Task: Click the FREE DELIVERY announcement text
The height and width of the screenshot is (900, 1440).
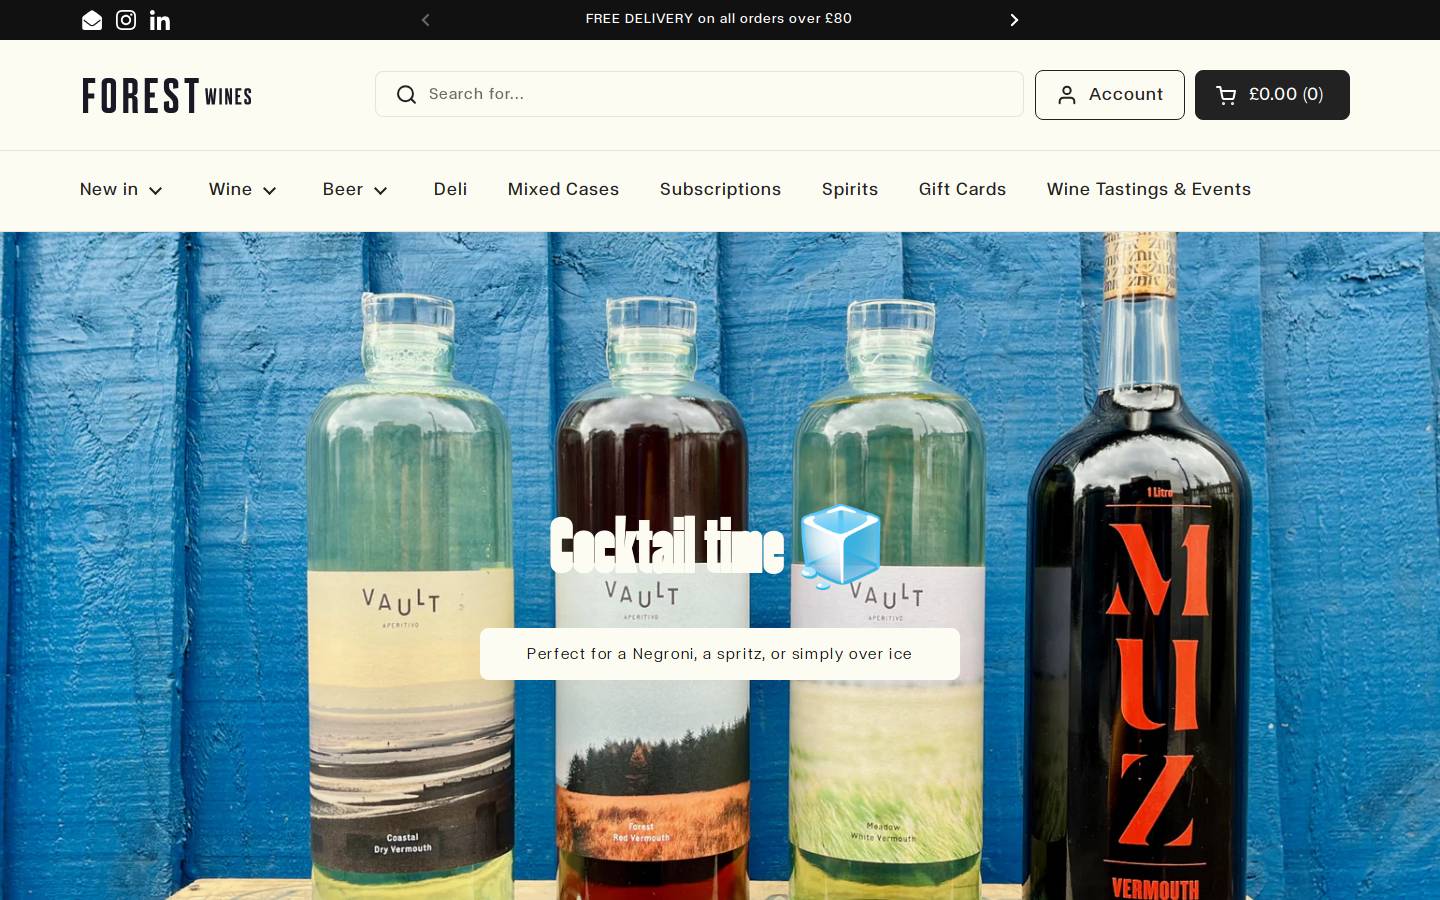Action: click(719, 19)
